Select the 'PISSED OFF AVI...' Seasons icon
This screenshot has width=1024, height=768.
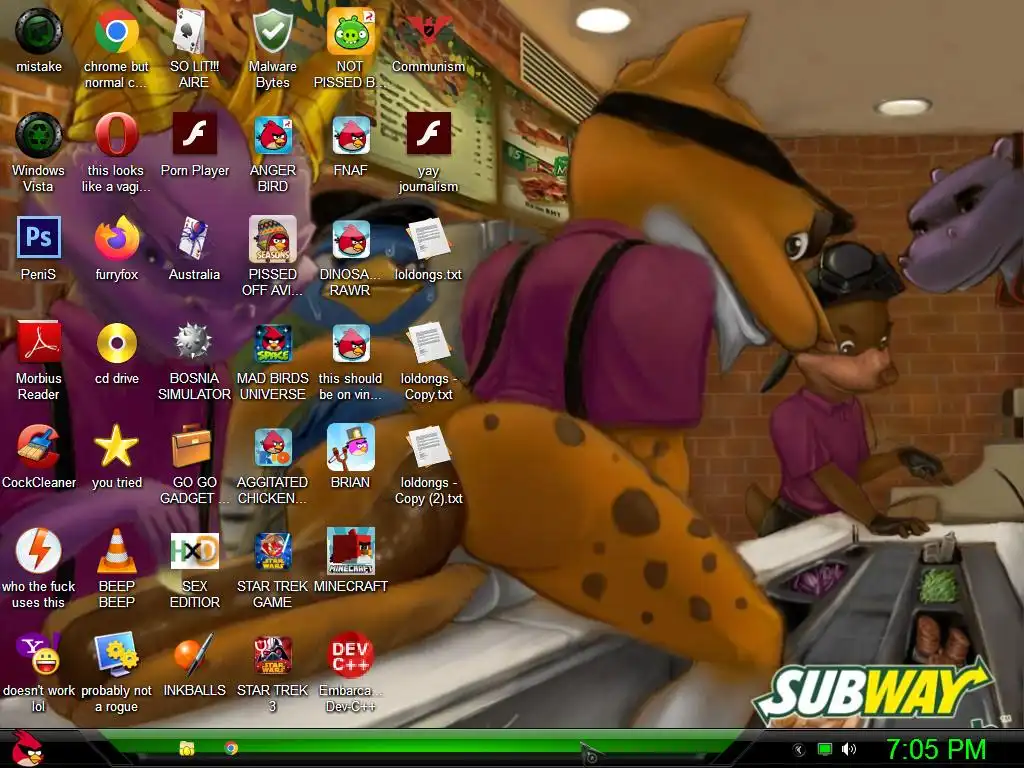(272, 238)
